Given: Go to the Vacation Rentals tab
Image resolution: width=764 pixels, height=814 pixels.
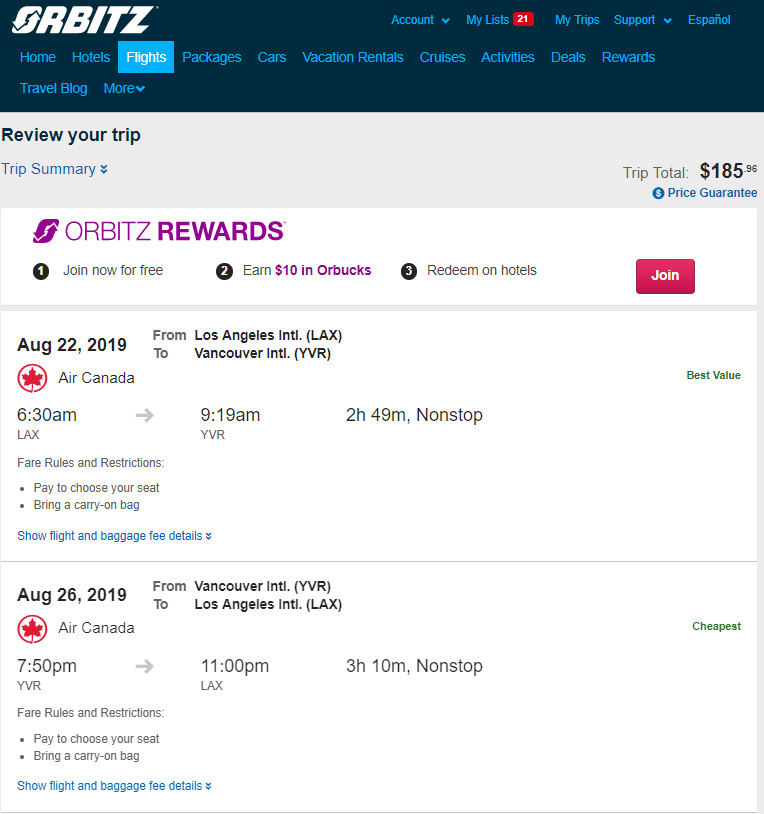Looking at the screenshot, I should coord(352,57).
